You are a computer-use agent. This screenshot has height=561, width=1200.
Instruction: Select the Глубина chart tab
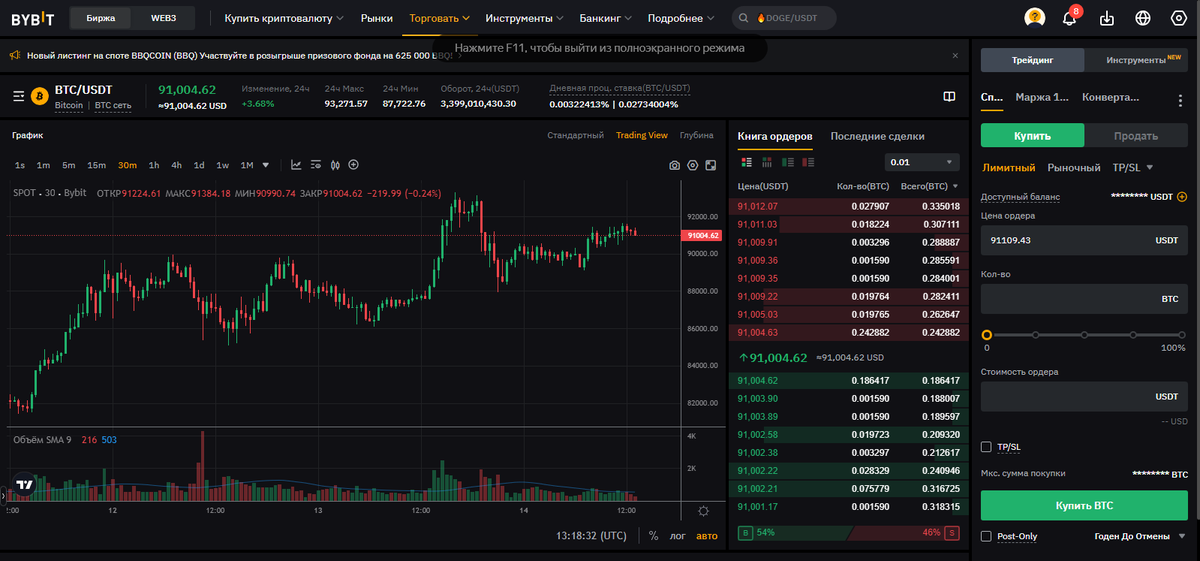point(696,135)
